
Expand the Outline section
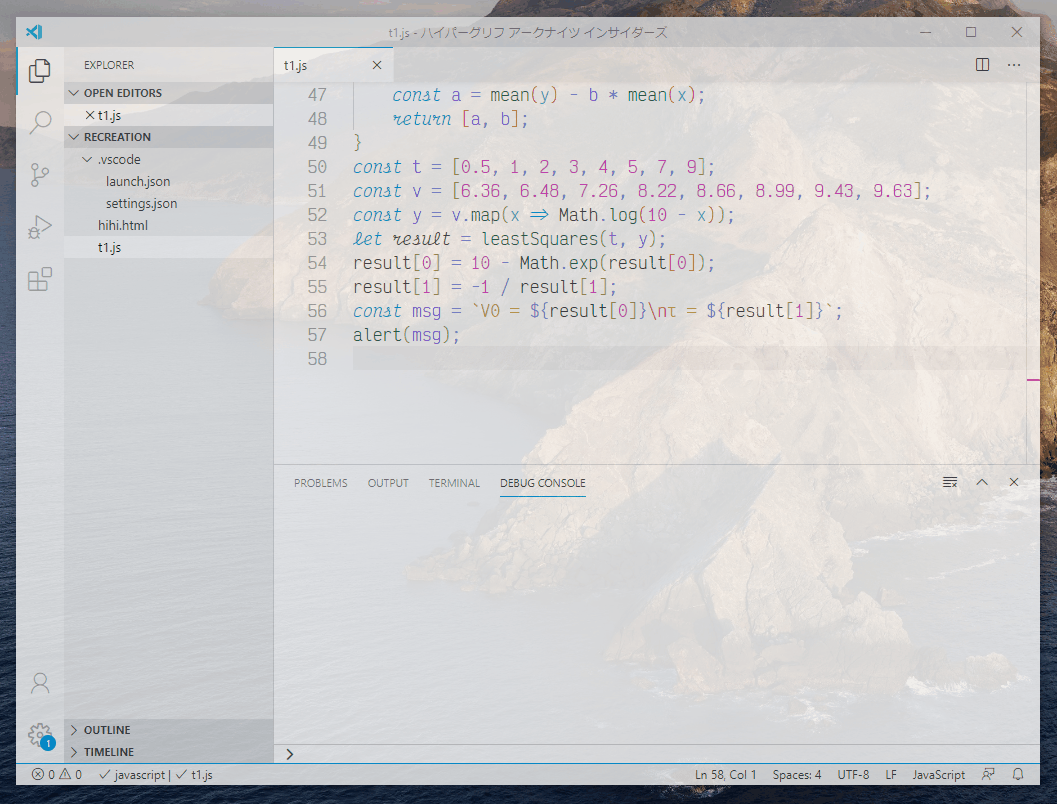pyautogui.click(x=169, y=730)
